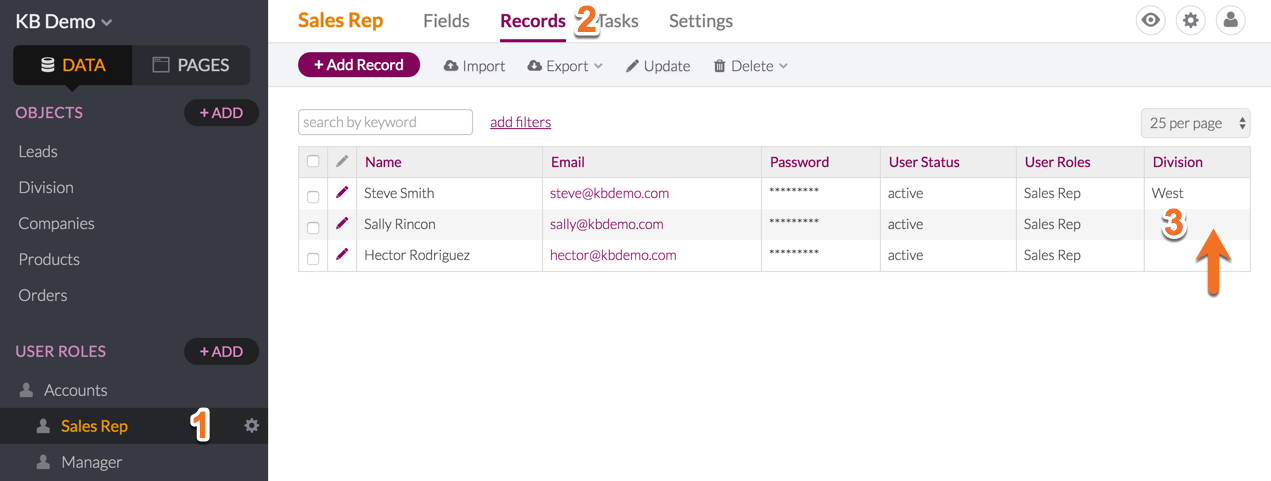Tick the checkbox for Steve Smith

coord(313,196)
